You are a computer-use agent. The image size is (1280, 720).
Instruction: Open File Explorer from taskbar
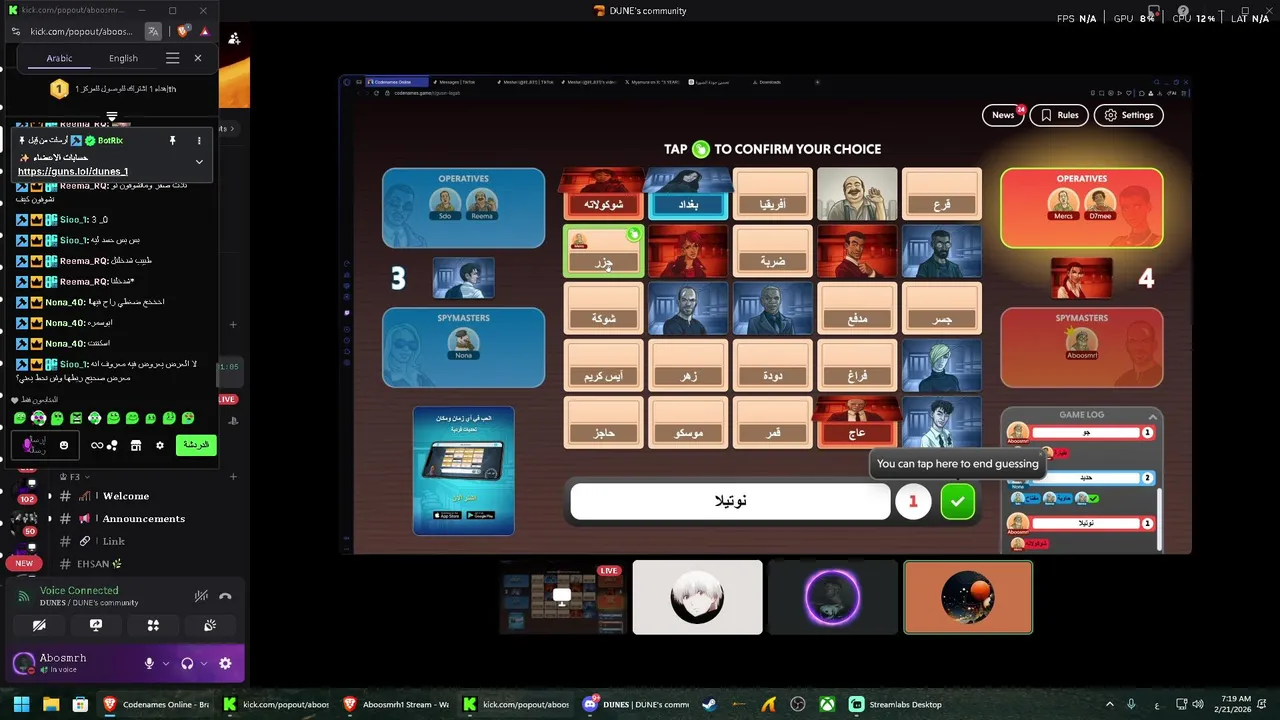click(x=51, y=704)
